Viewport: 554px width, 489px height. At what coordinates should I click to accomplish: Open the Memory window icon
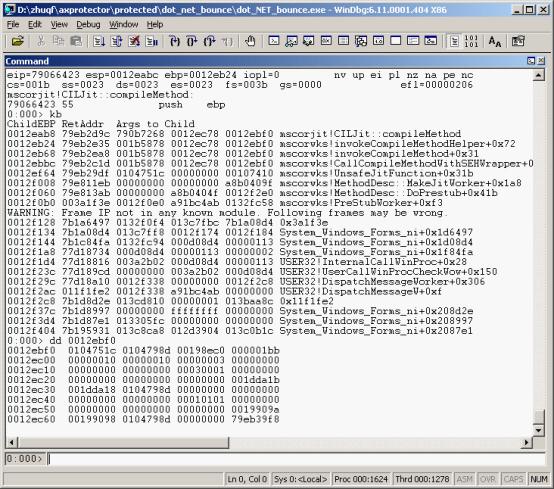point(343,41)
